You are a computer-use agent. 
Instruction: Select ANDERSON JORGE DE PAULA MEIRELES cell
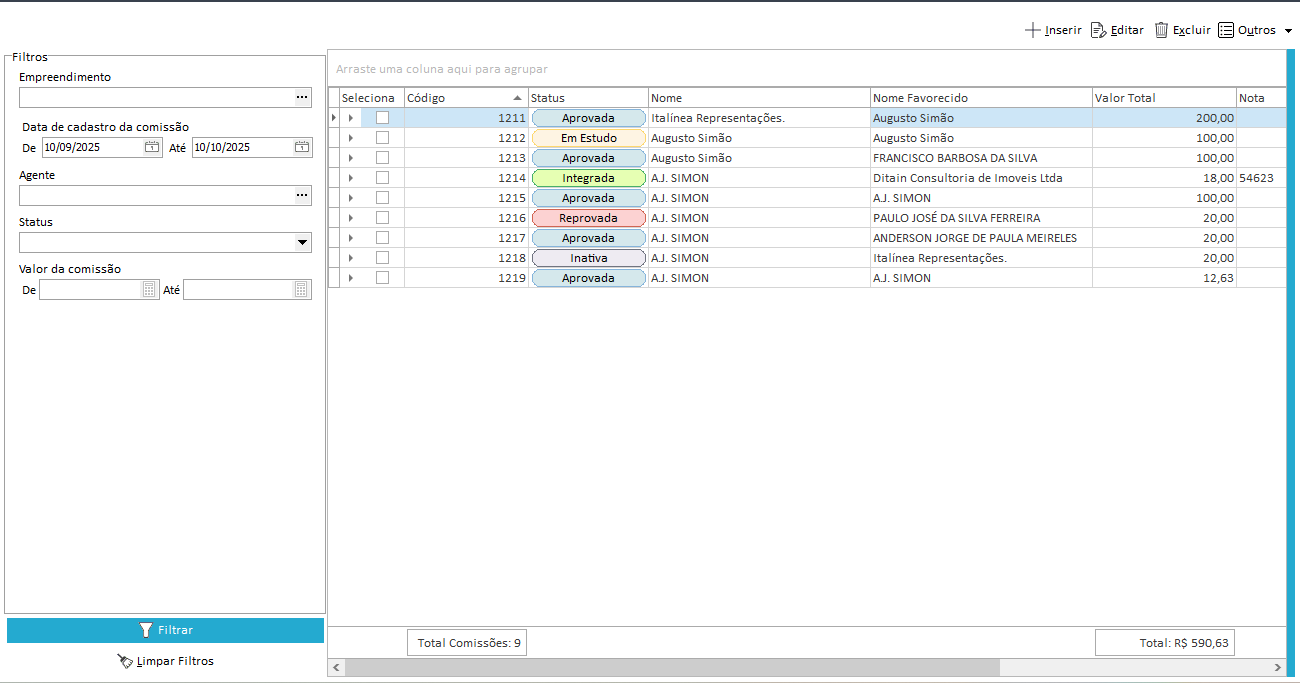coord(981,238)
